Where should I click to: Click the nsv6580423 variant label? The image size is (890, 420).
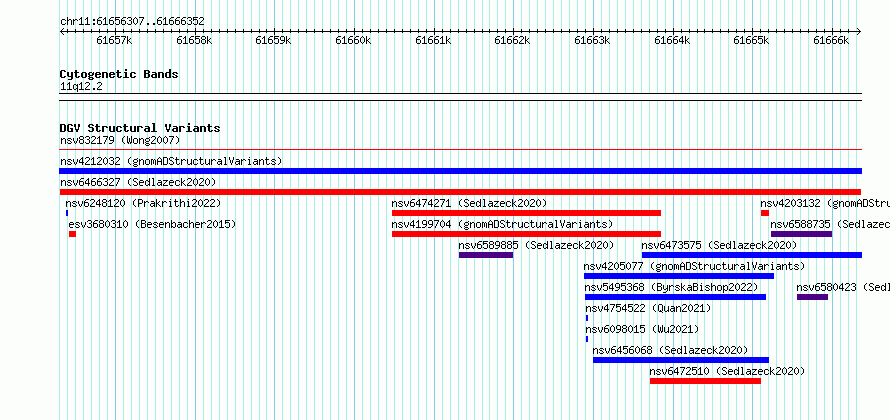point(843,287)
